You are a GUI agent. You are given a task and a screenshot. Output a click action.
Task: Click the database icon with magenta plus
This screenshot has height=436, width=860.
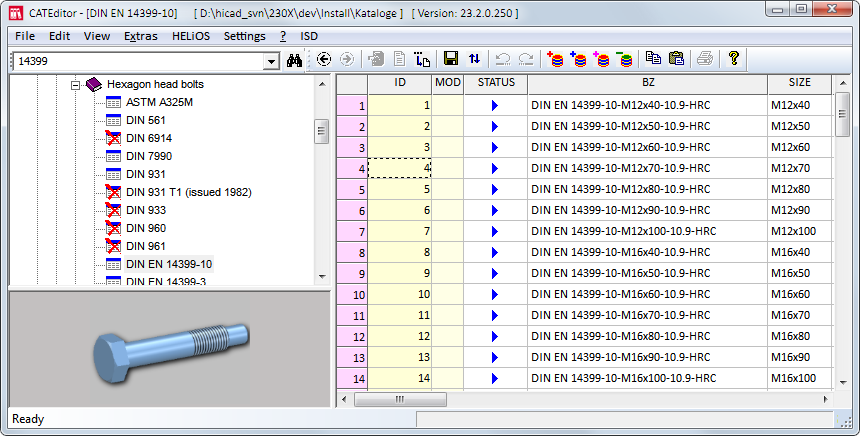tap(601, 59)
